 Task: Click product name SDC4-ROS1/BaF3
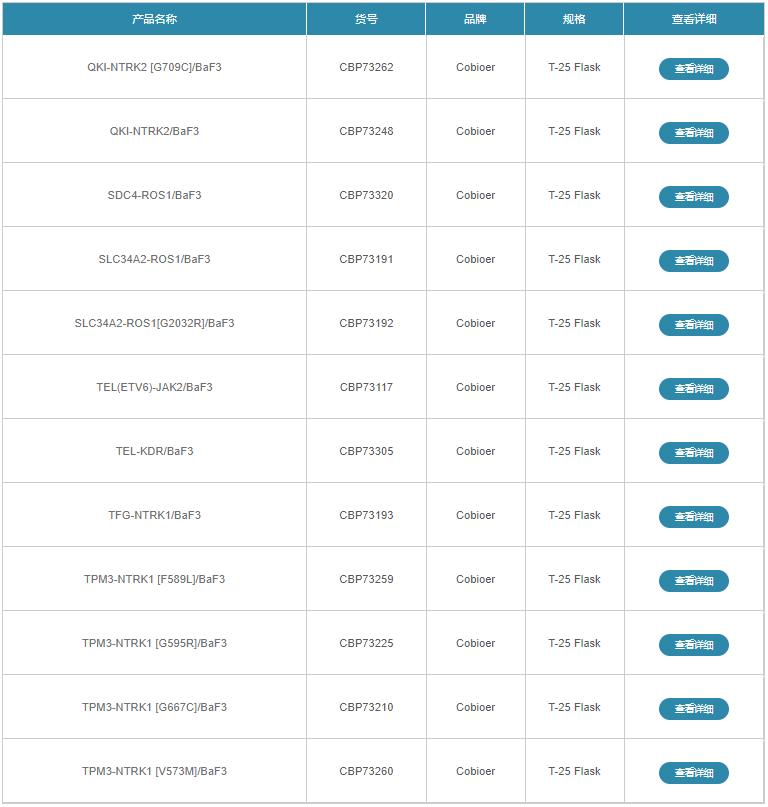(x=154, y=195)
